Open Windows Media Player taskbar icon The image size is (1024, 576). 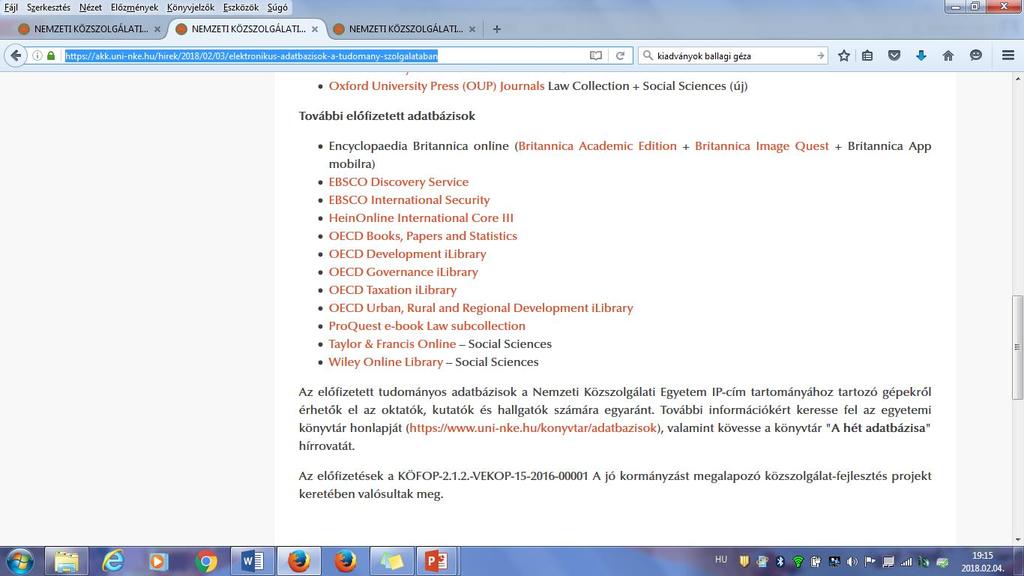click(x=159, y=561)
